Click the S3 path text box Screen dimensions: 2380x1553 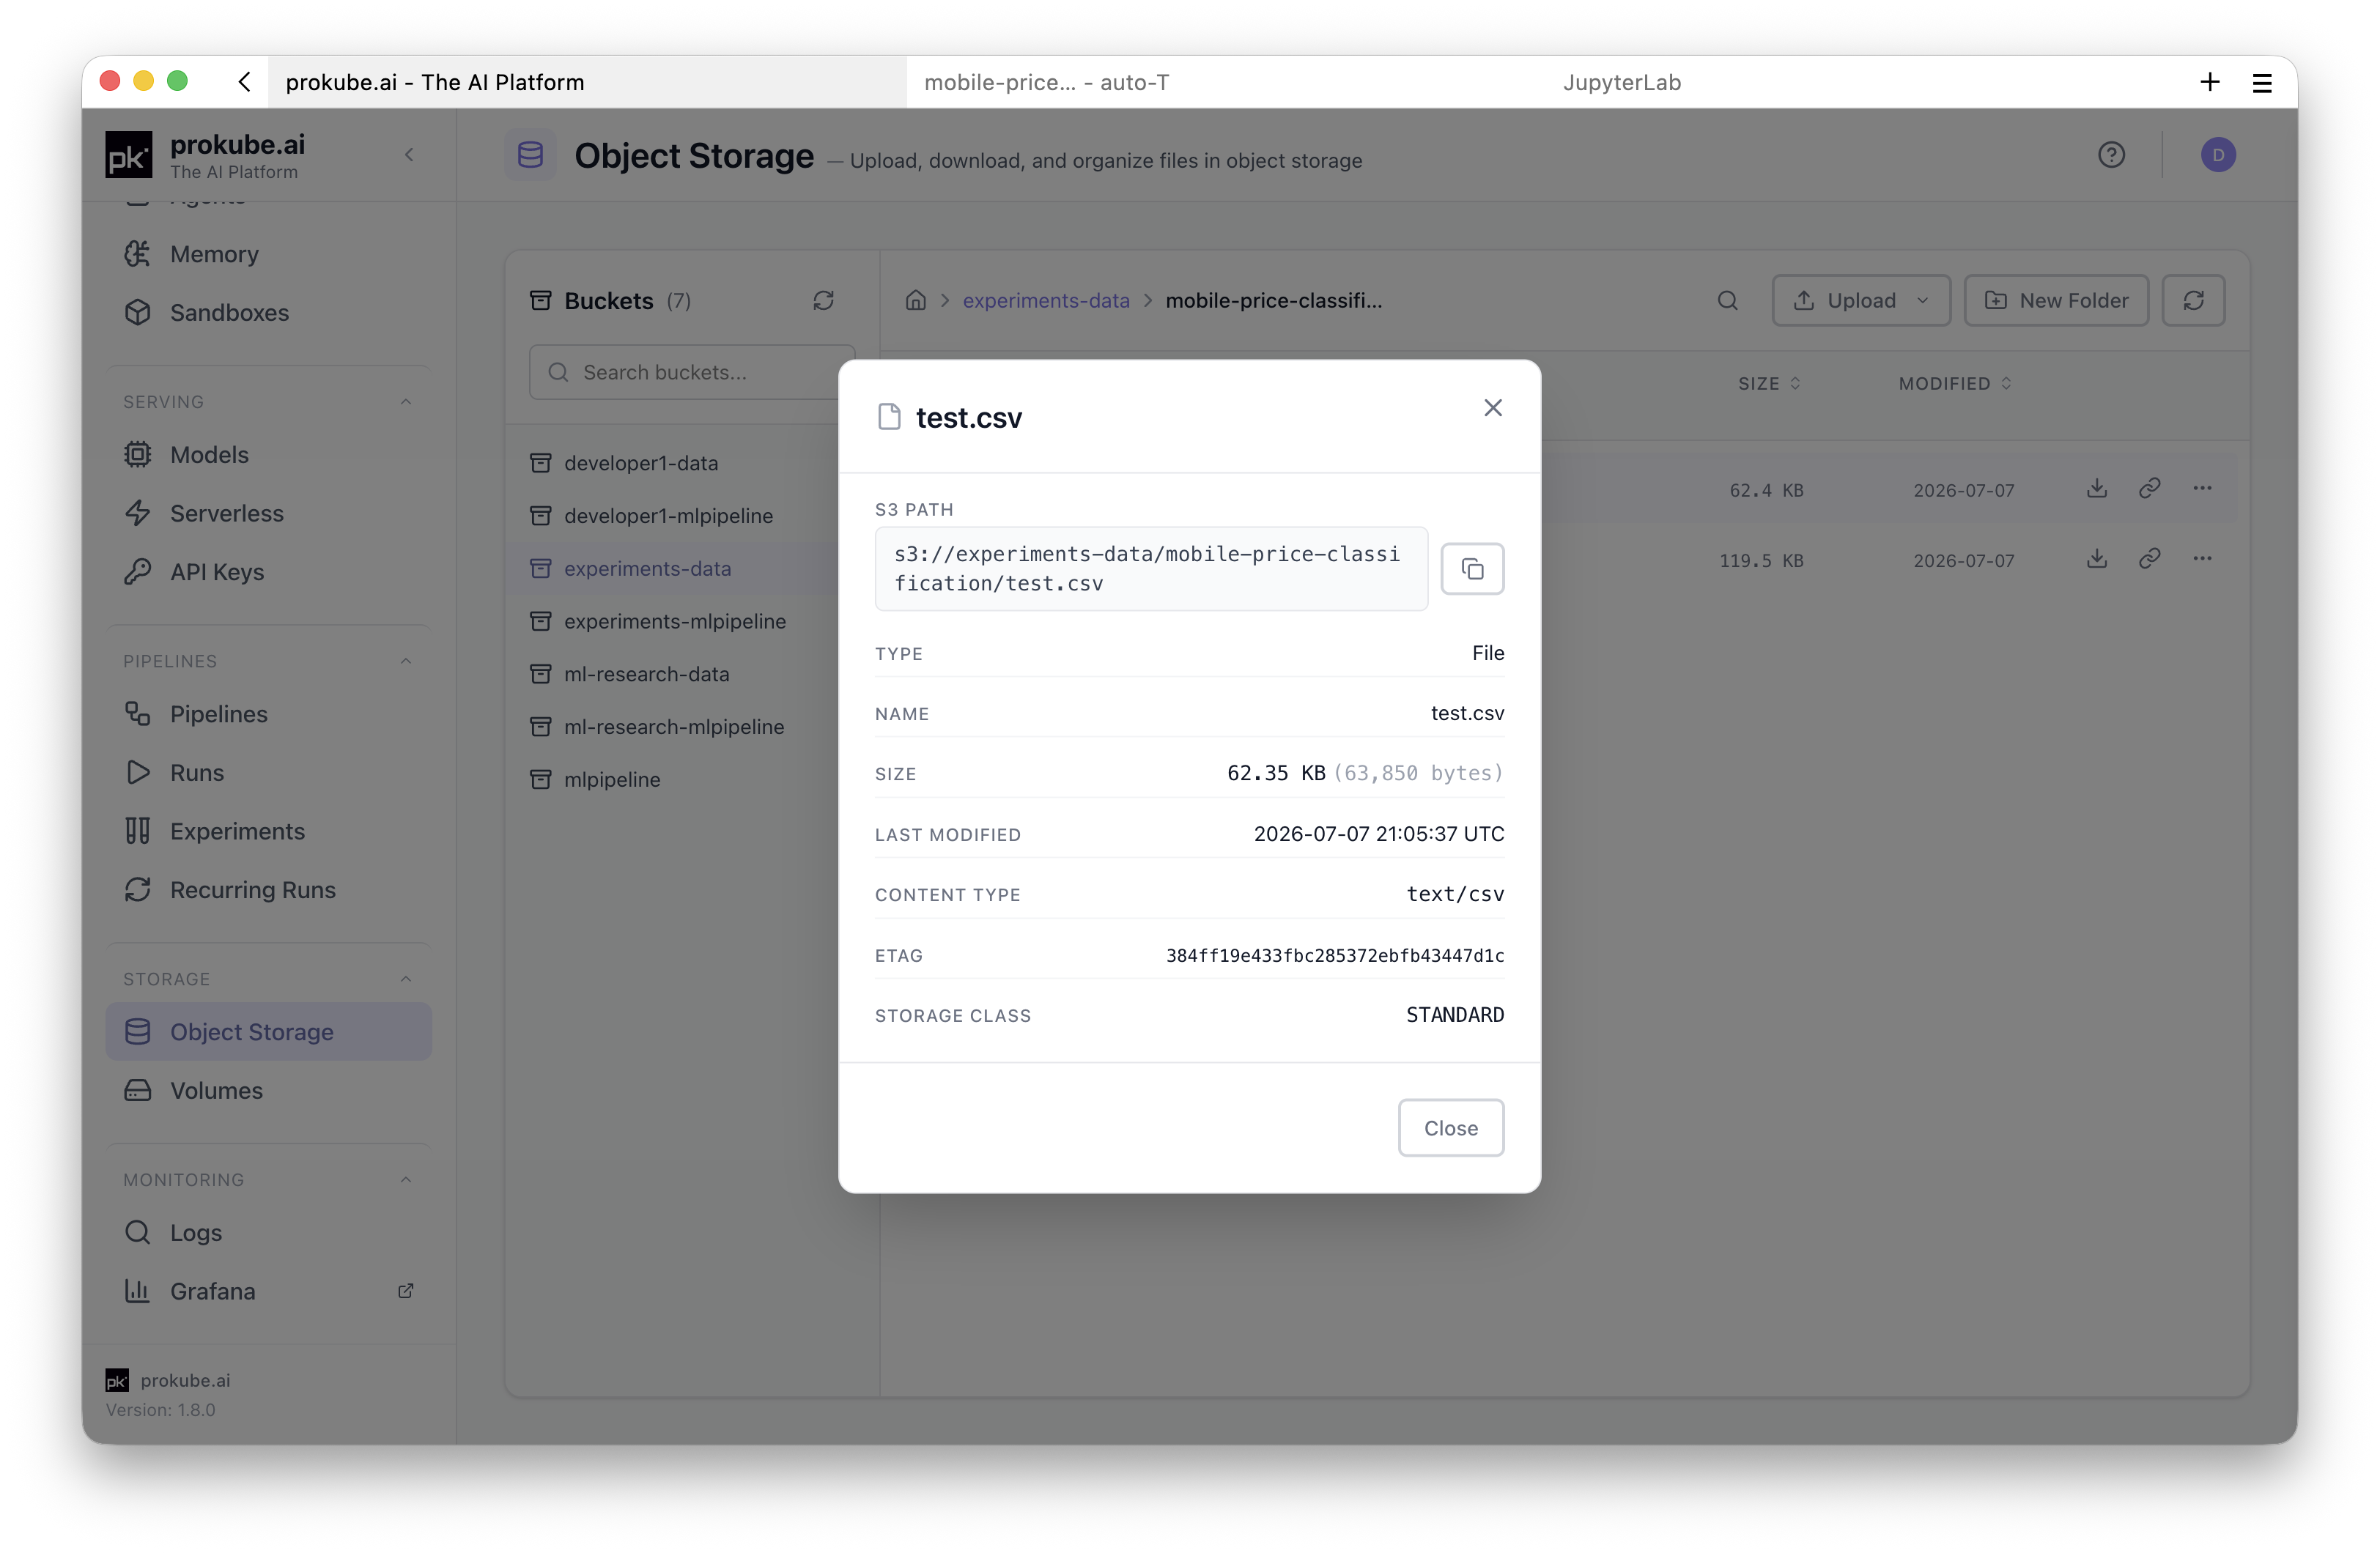pos(1151,569)
